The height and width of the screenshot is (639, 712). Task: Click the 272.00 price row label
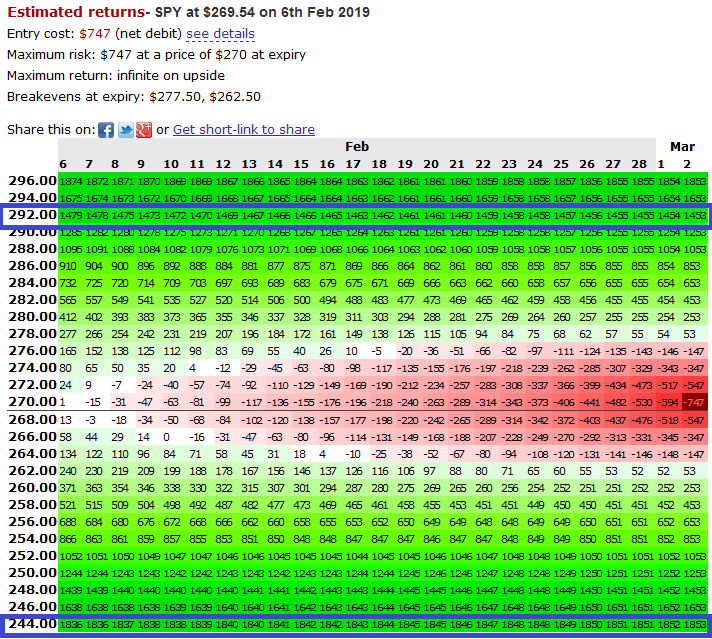pyautogui.click(x=32, y=385)
